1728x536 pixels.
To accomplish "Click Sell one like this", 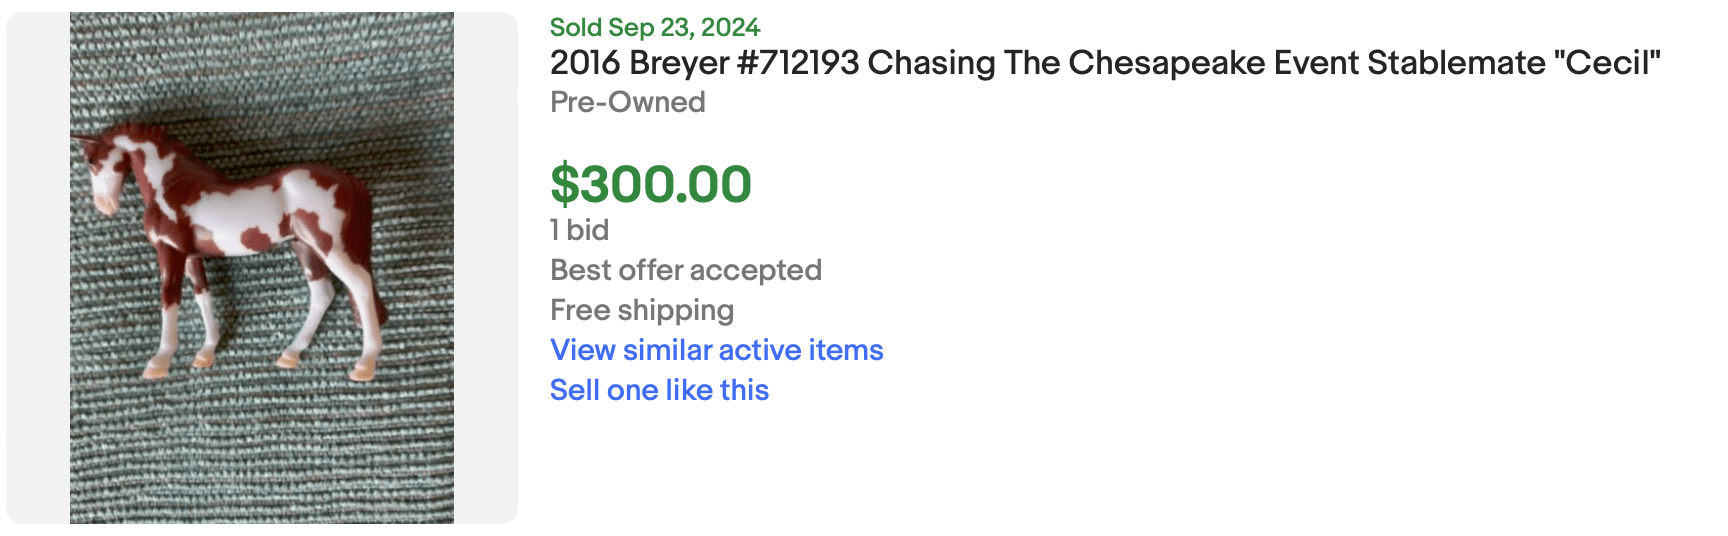I will [x=659, y=390].
